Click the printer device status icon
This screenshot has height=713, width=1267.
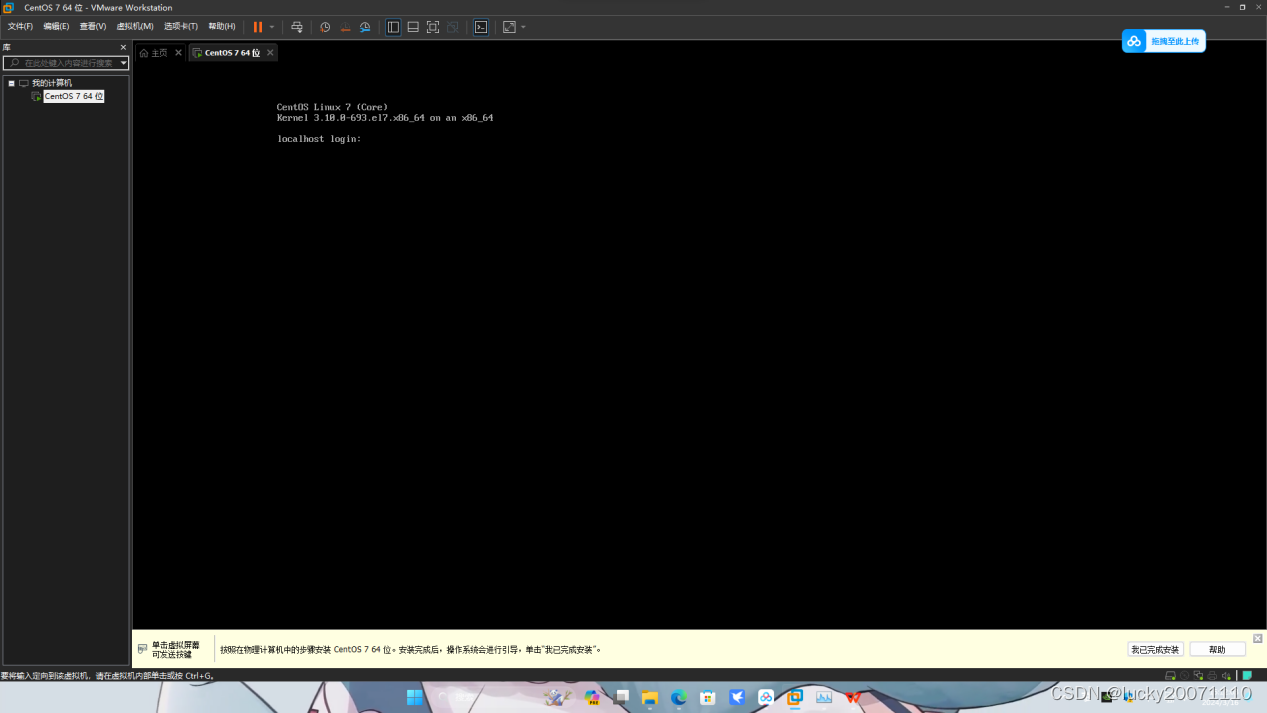[x=1213, y=676]
